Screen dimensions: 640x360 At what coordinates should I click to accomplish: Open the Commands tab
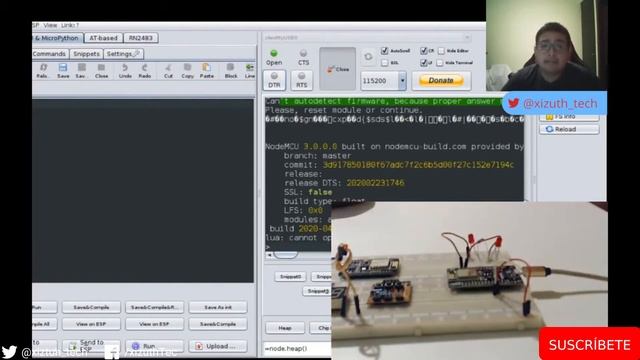tap(50, 54)
